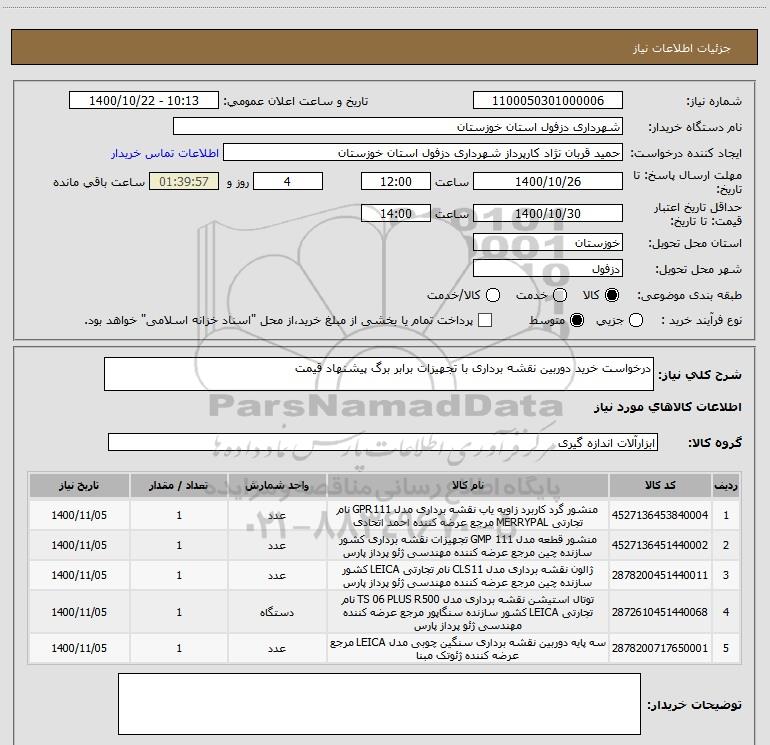Open the اطلاعات تماس خریدار link
This screenshot has height=745, width=770.
click(165, 153)
